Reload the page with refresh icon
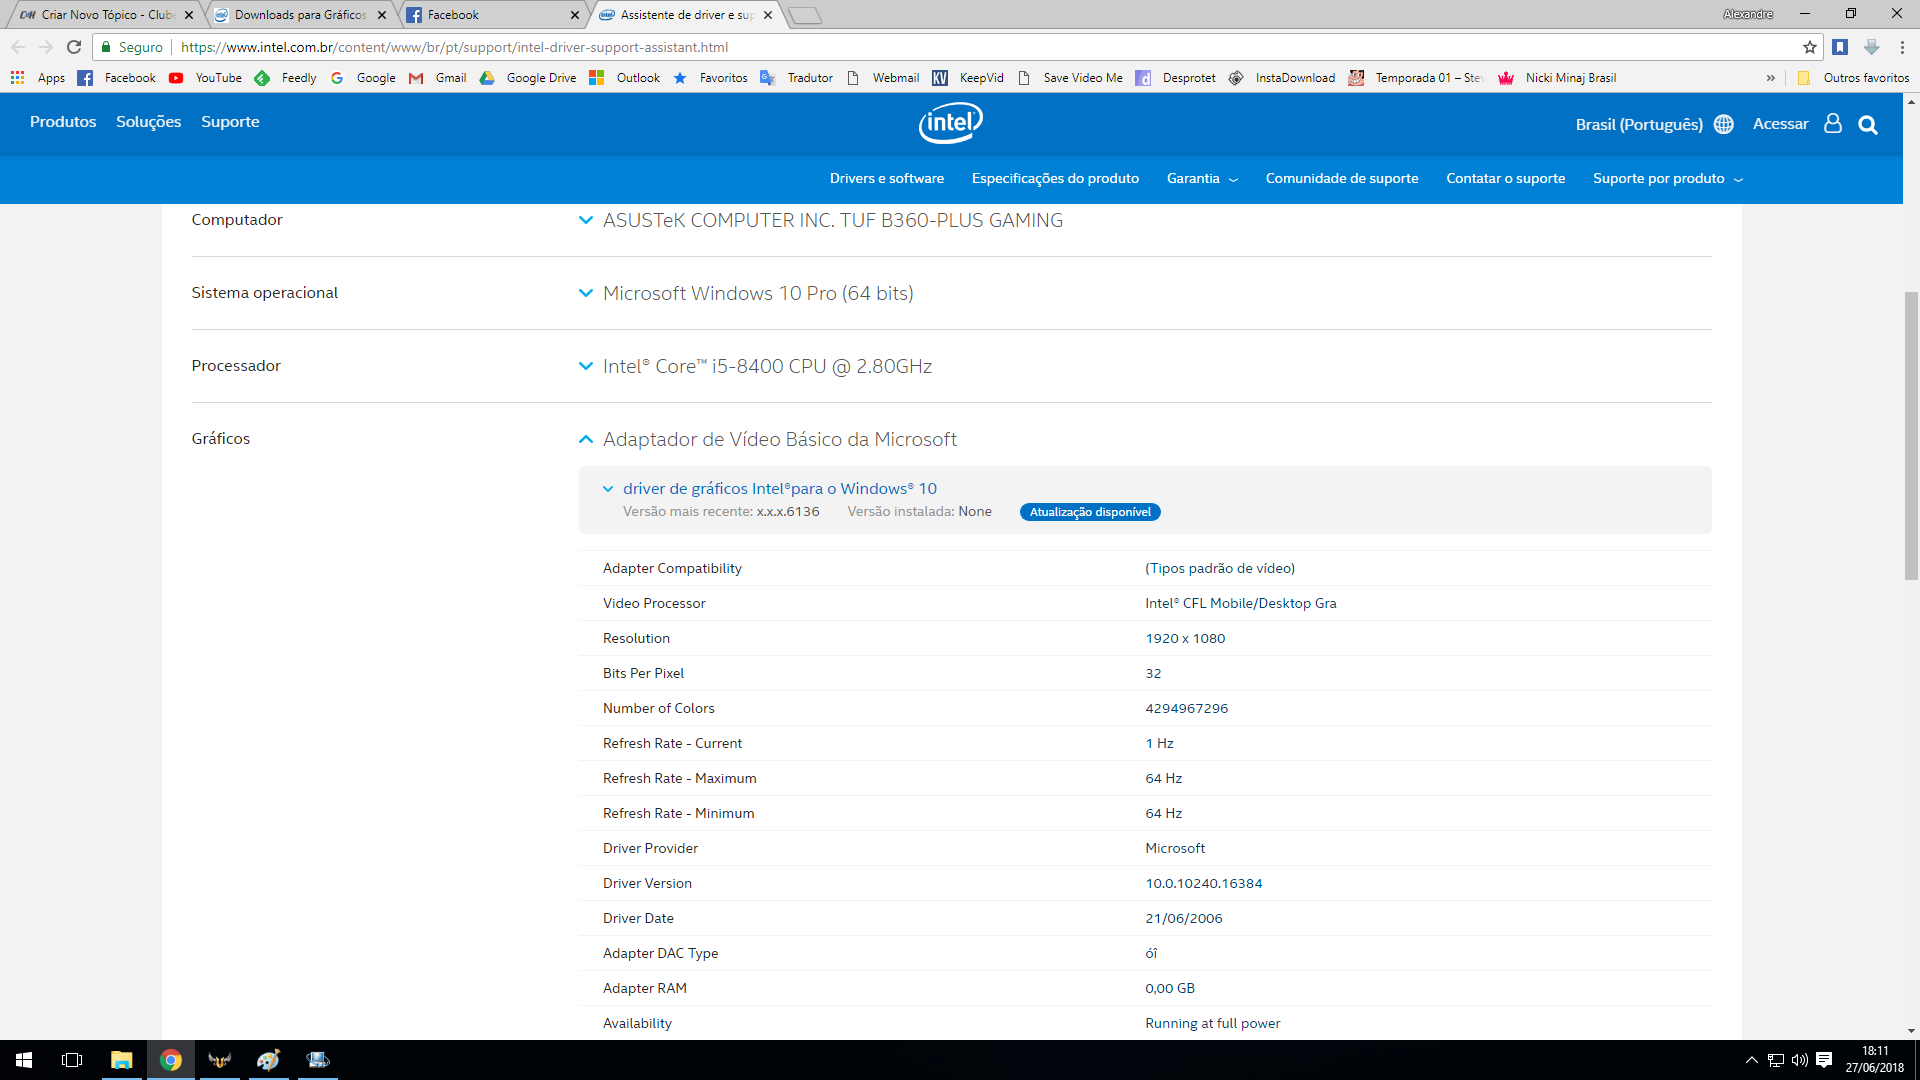This screenshot has height=1080, width=1920. point(74,47)
